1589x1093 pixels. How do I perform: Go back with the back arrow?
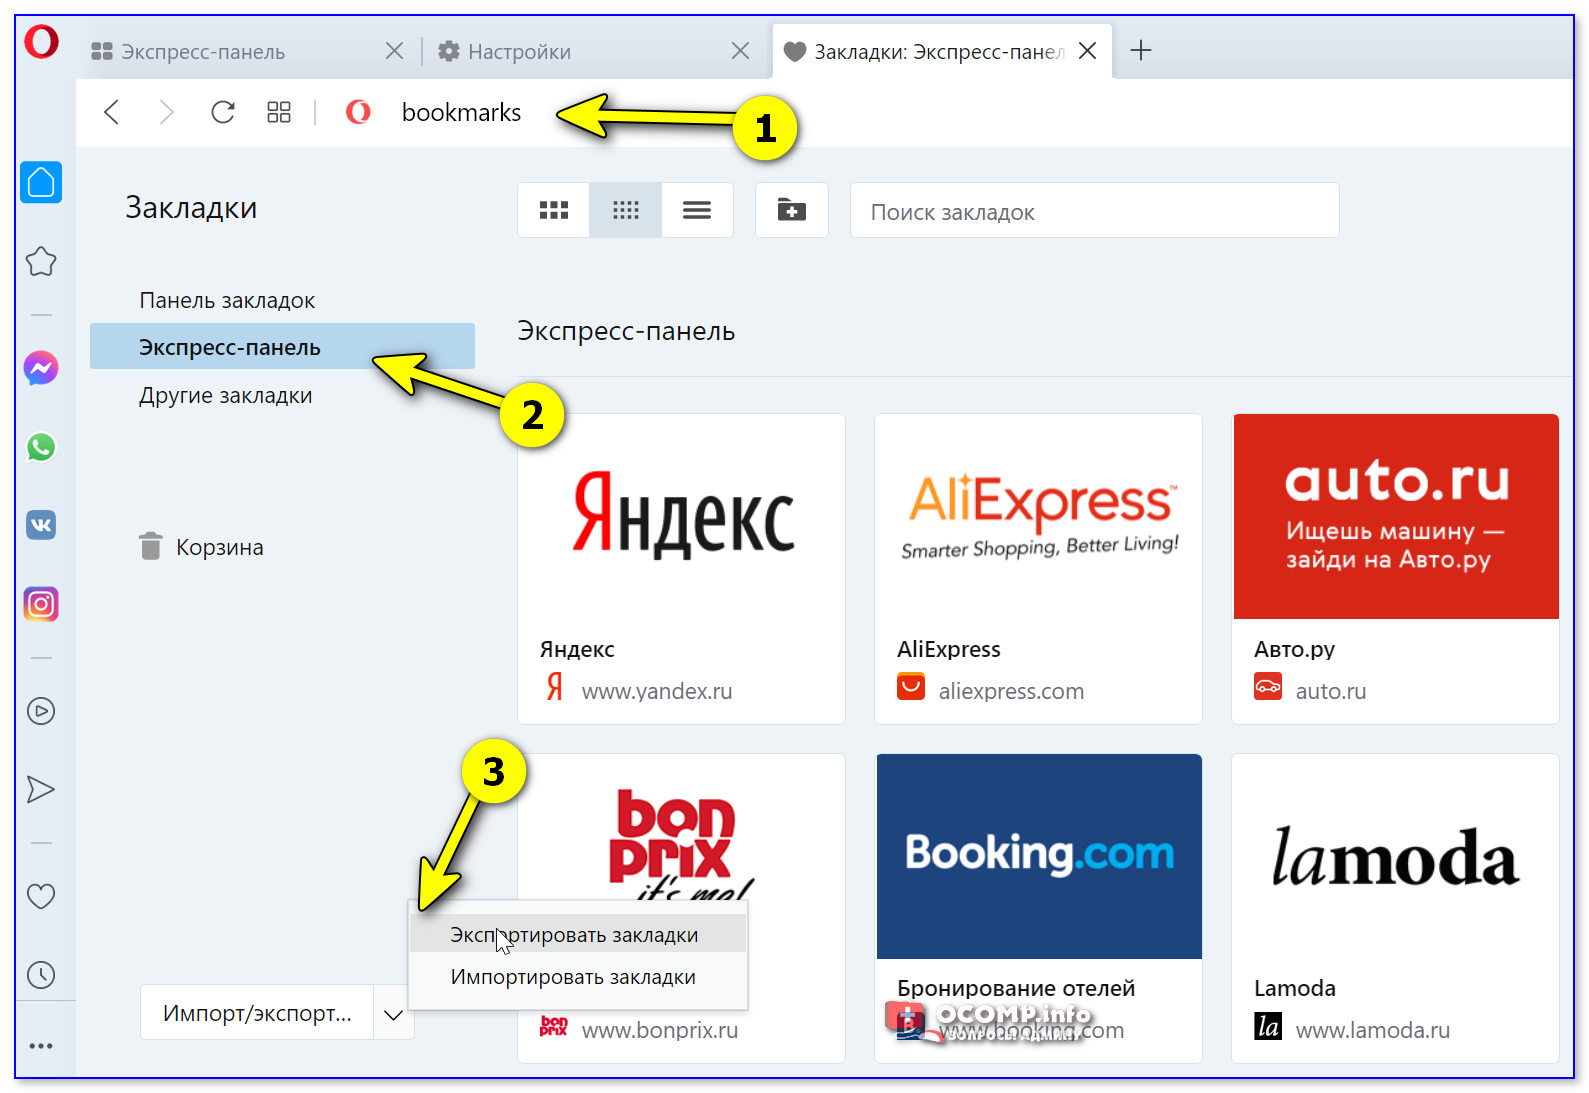(112, 112)
